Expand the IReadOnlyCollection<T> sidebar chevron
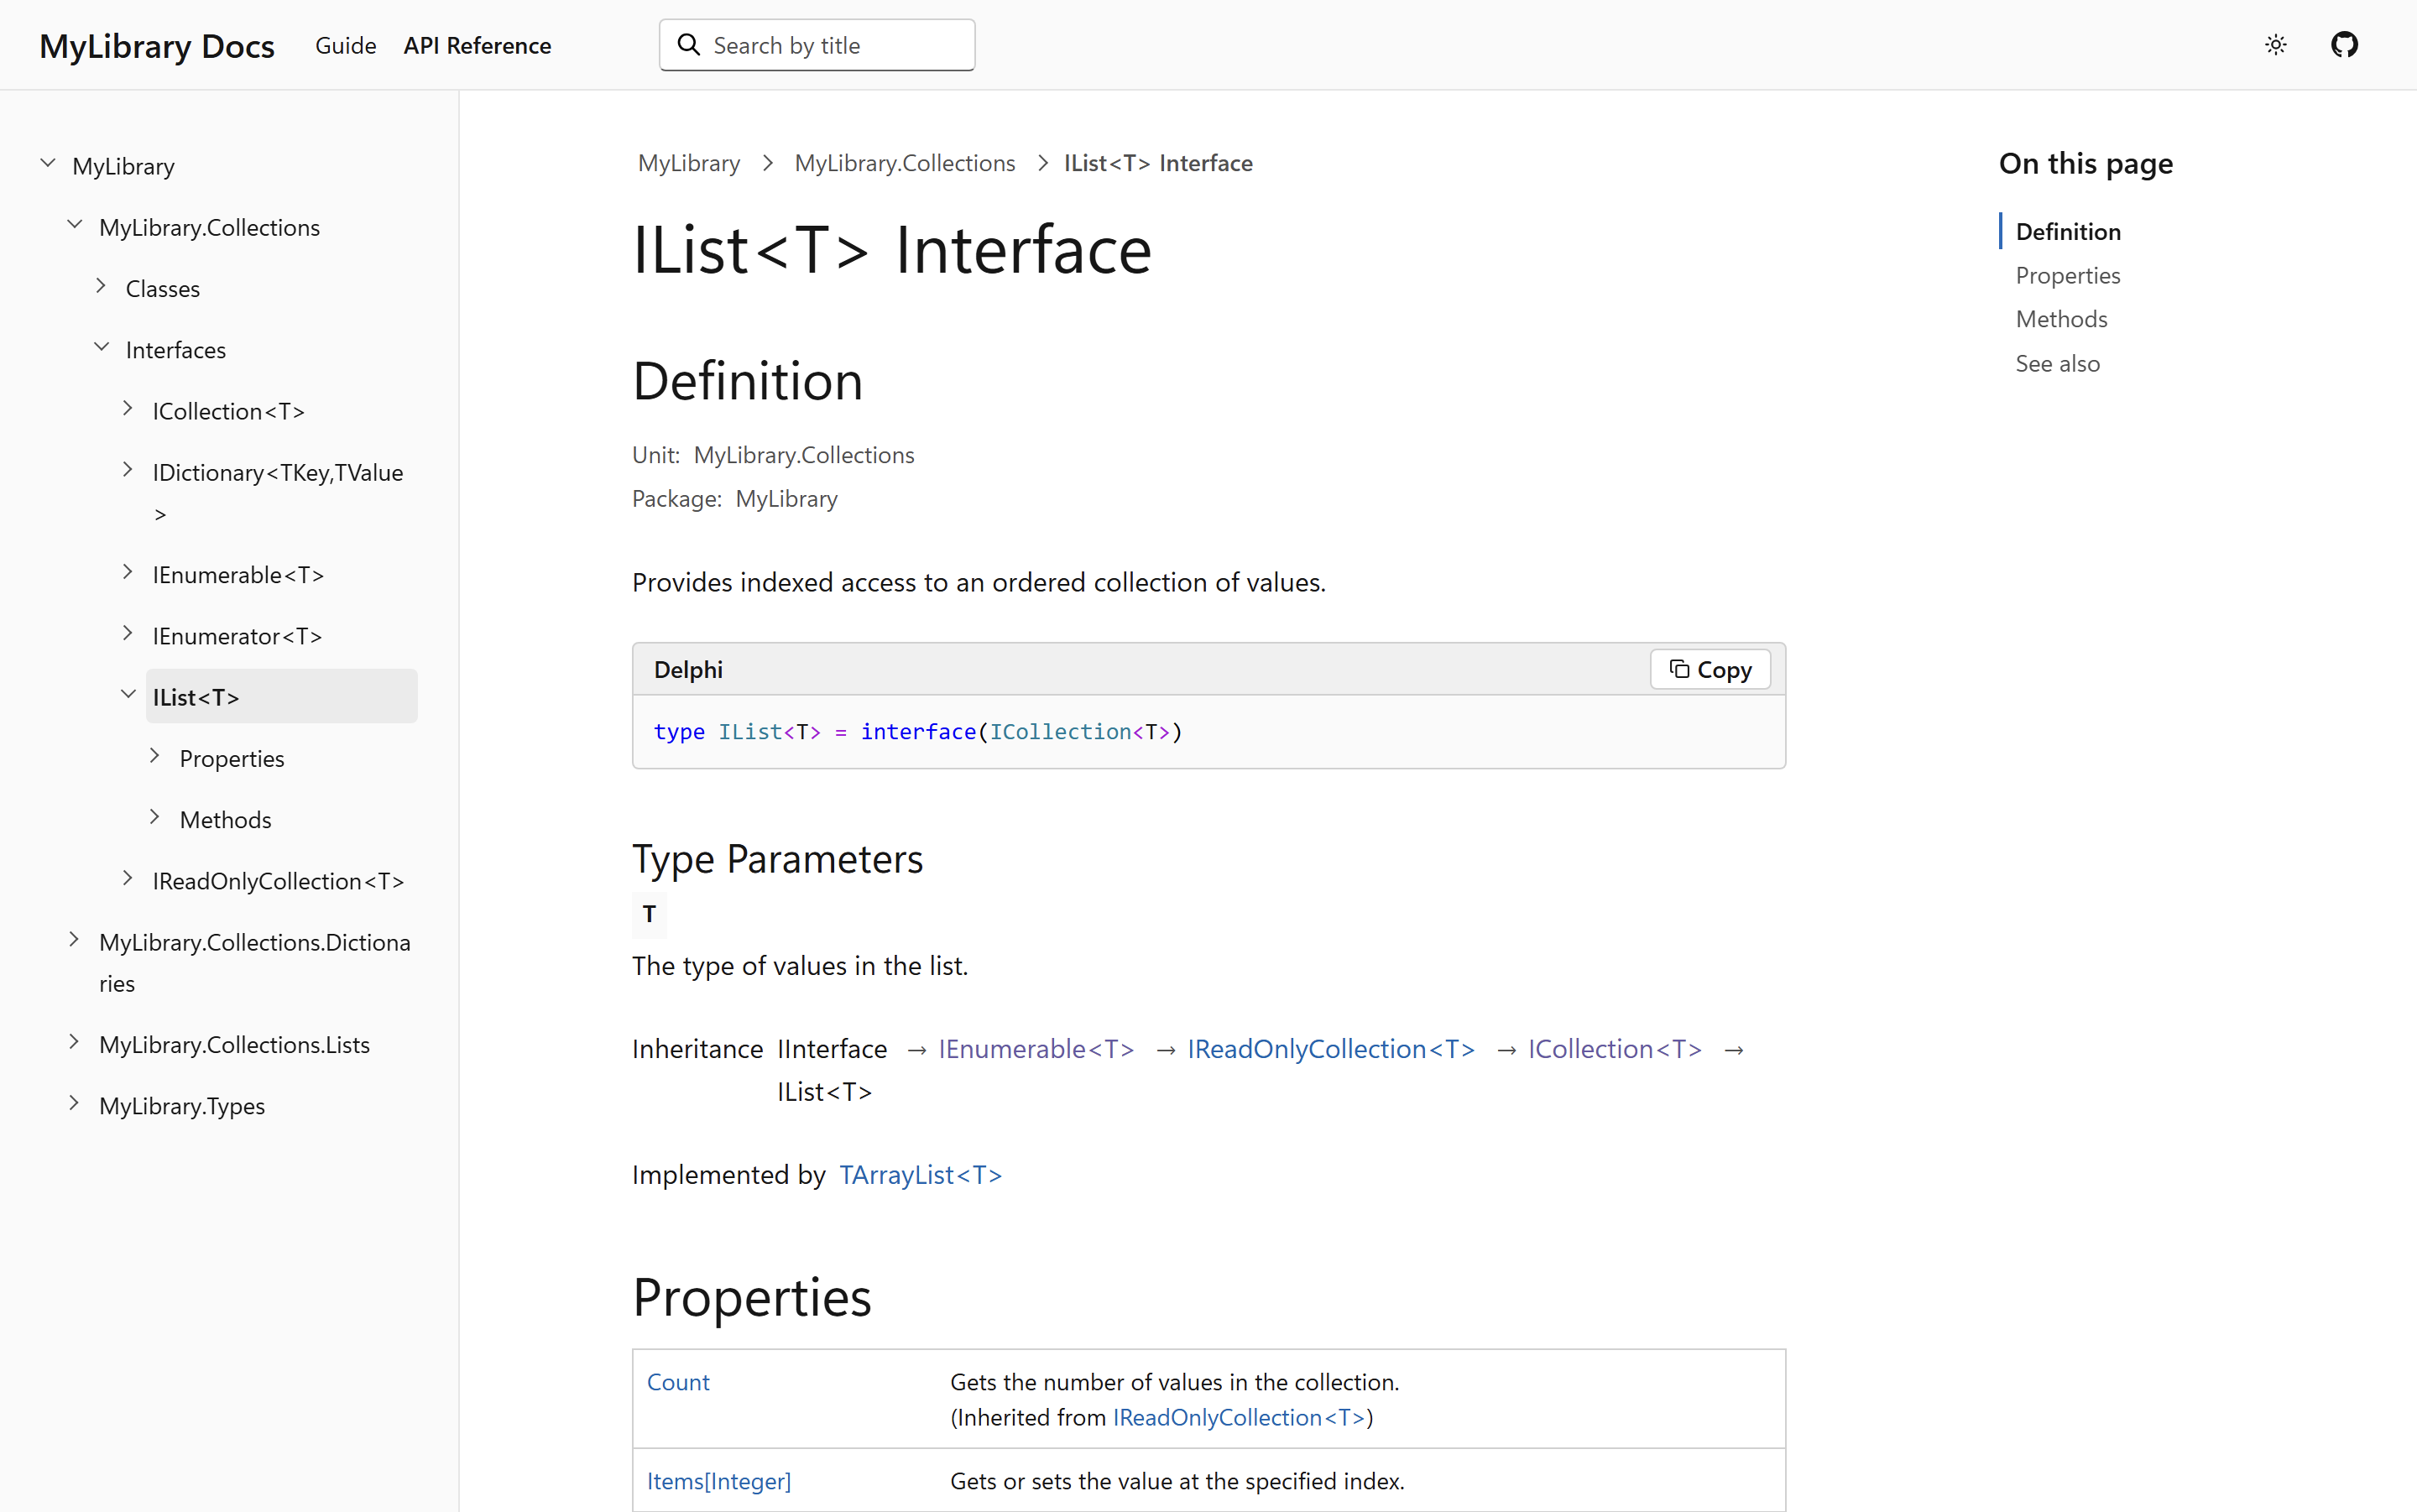This screenshot has height=1512, width=2417. [128, 878]
